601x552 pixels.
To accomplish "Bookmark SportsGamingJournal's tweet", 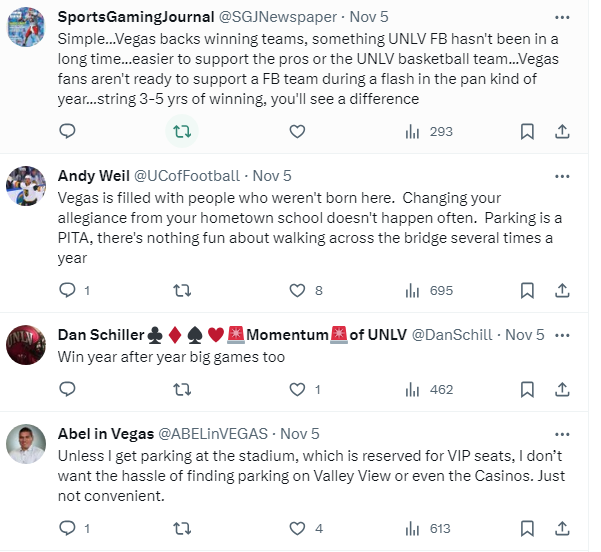I will click(528, 131).
